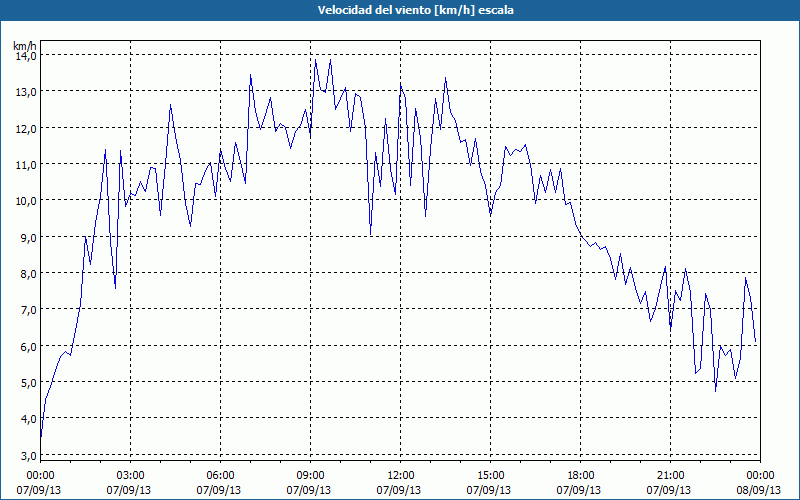Select the 3,0 y-axis label
This screenshot has width=800, height=500.
tap(28, 455)
